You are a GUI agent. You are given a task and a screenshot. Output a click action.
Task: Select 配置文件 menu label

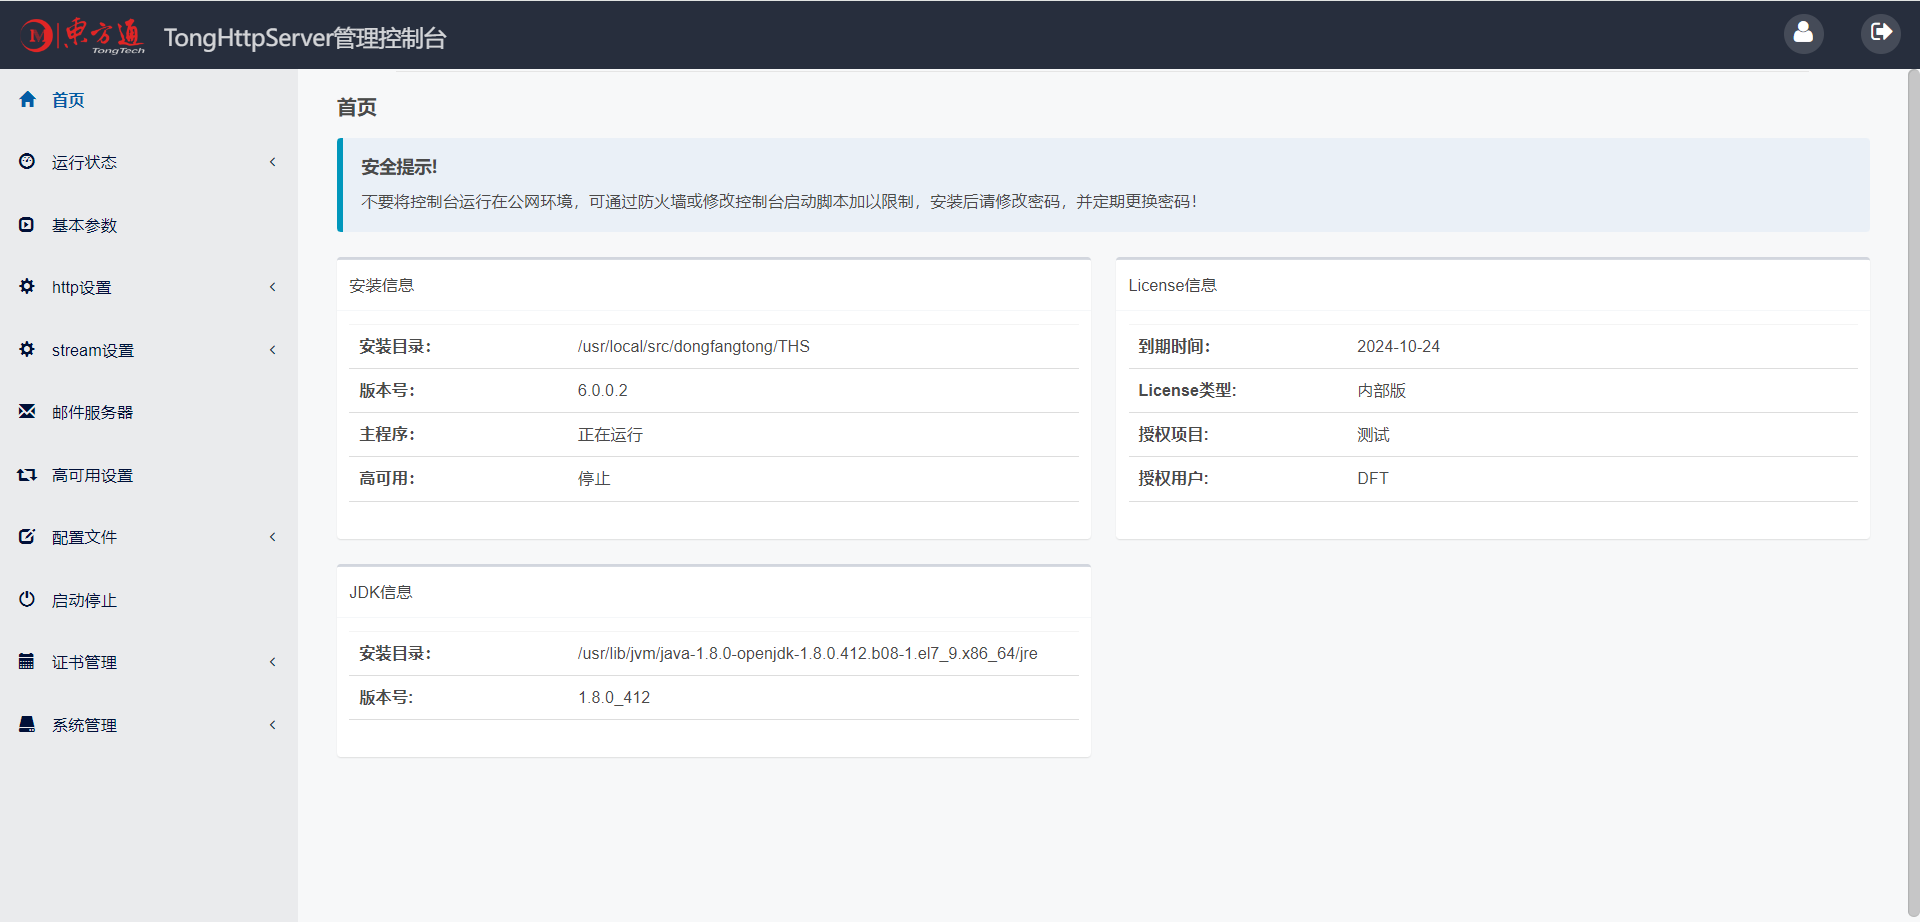(x=84, y=537)
